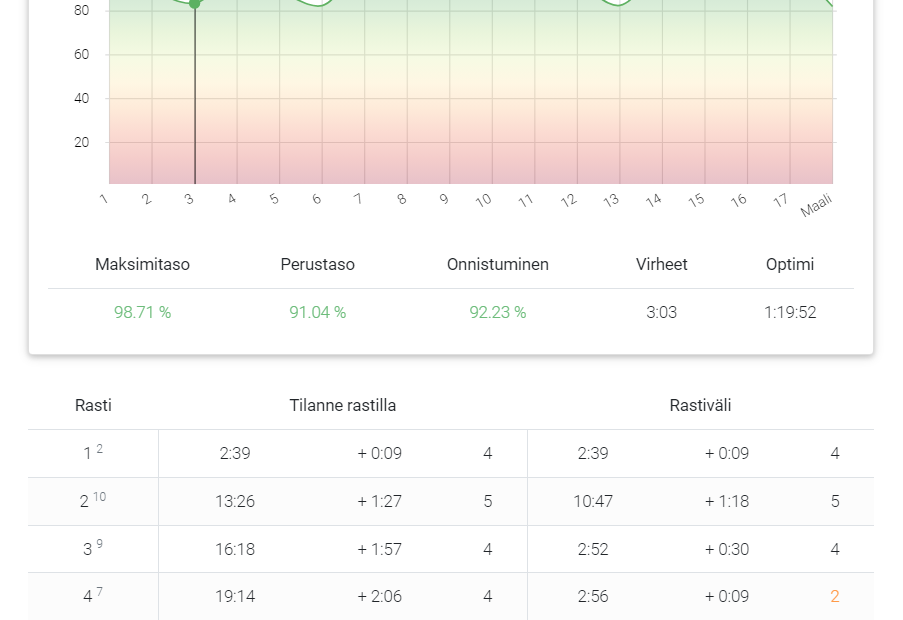Click the Optimi column header
Screen dimensions: 903x620
click(789, 264)
